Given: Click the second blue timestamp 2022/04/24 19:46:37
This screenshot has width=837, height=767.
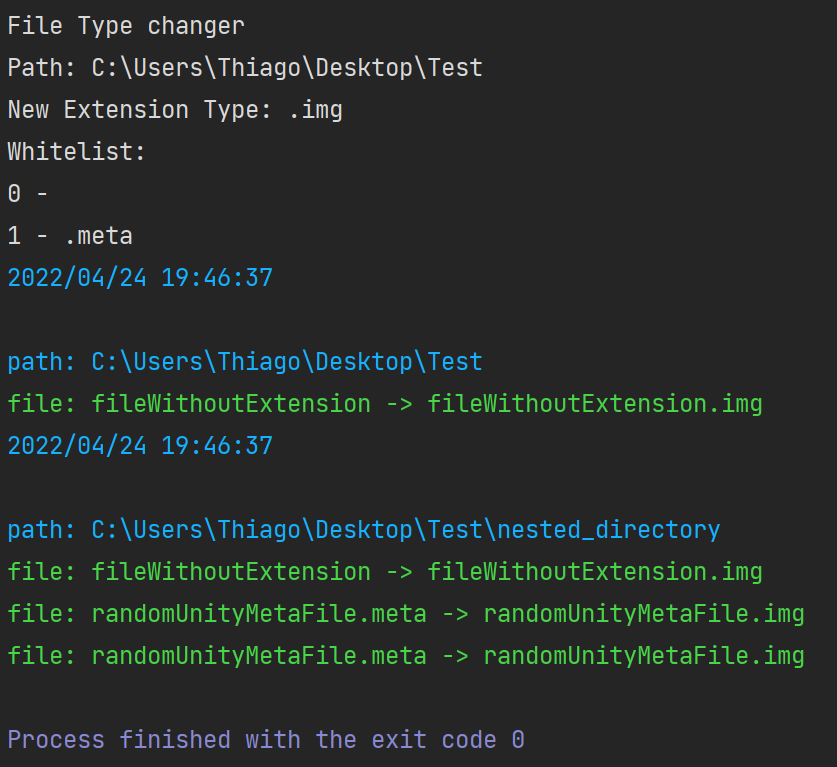Looking at the screenshot, I should coord(140,446).
